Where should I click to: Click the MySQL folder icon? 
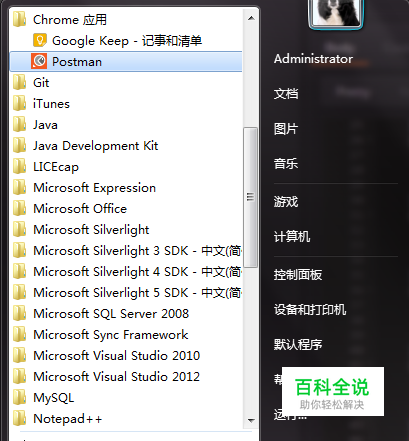coord(20,397)
